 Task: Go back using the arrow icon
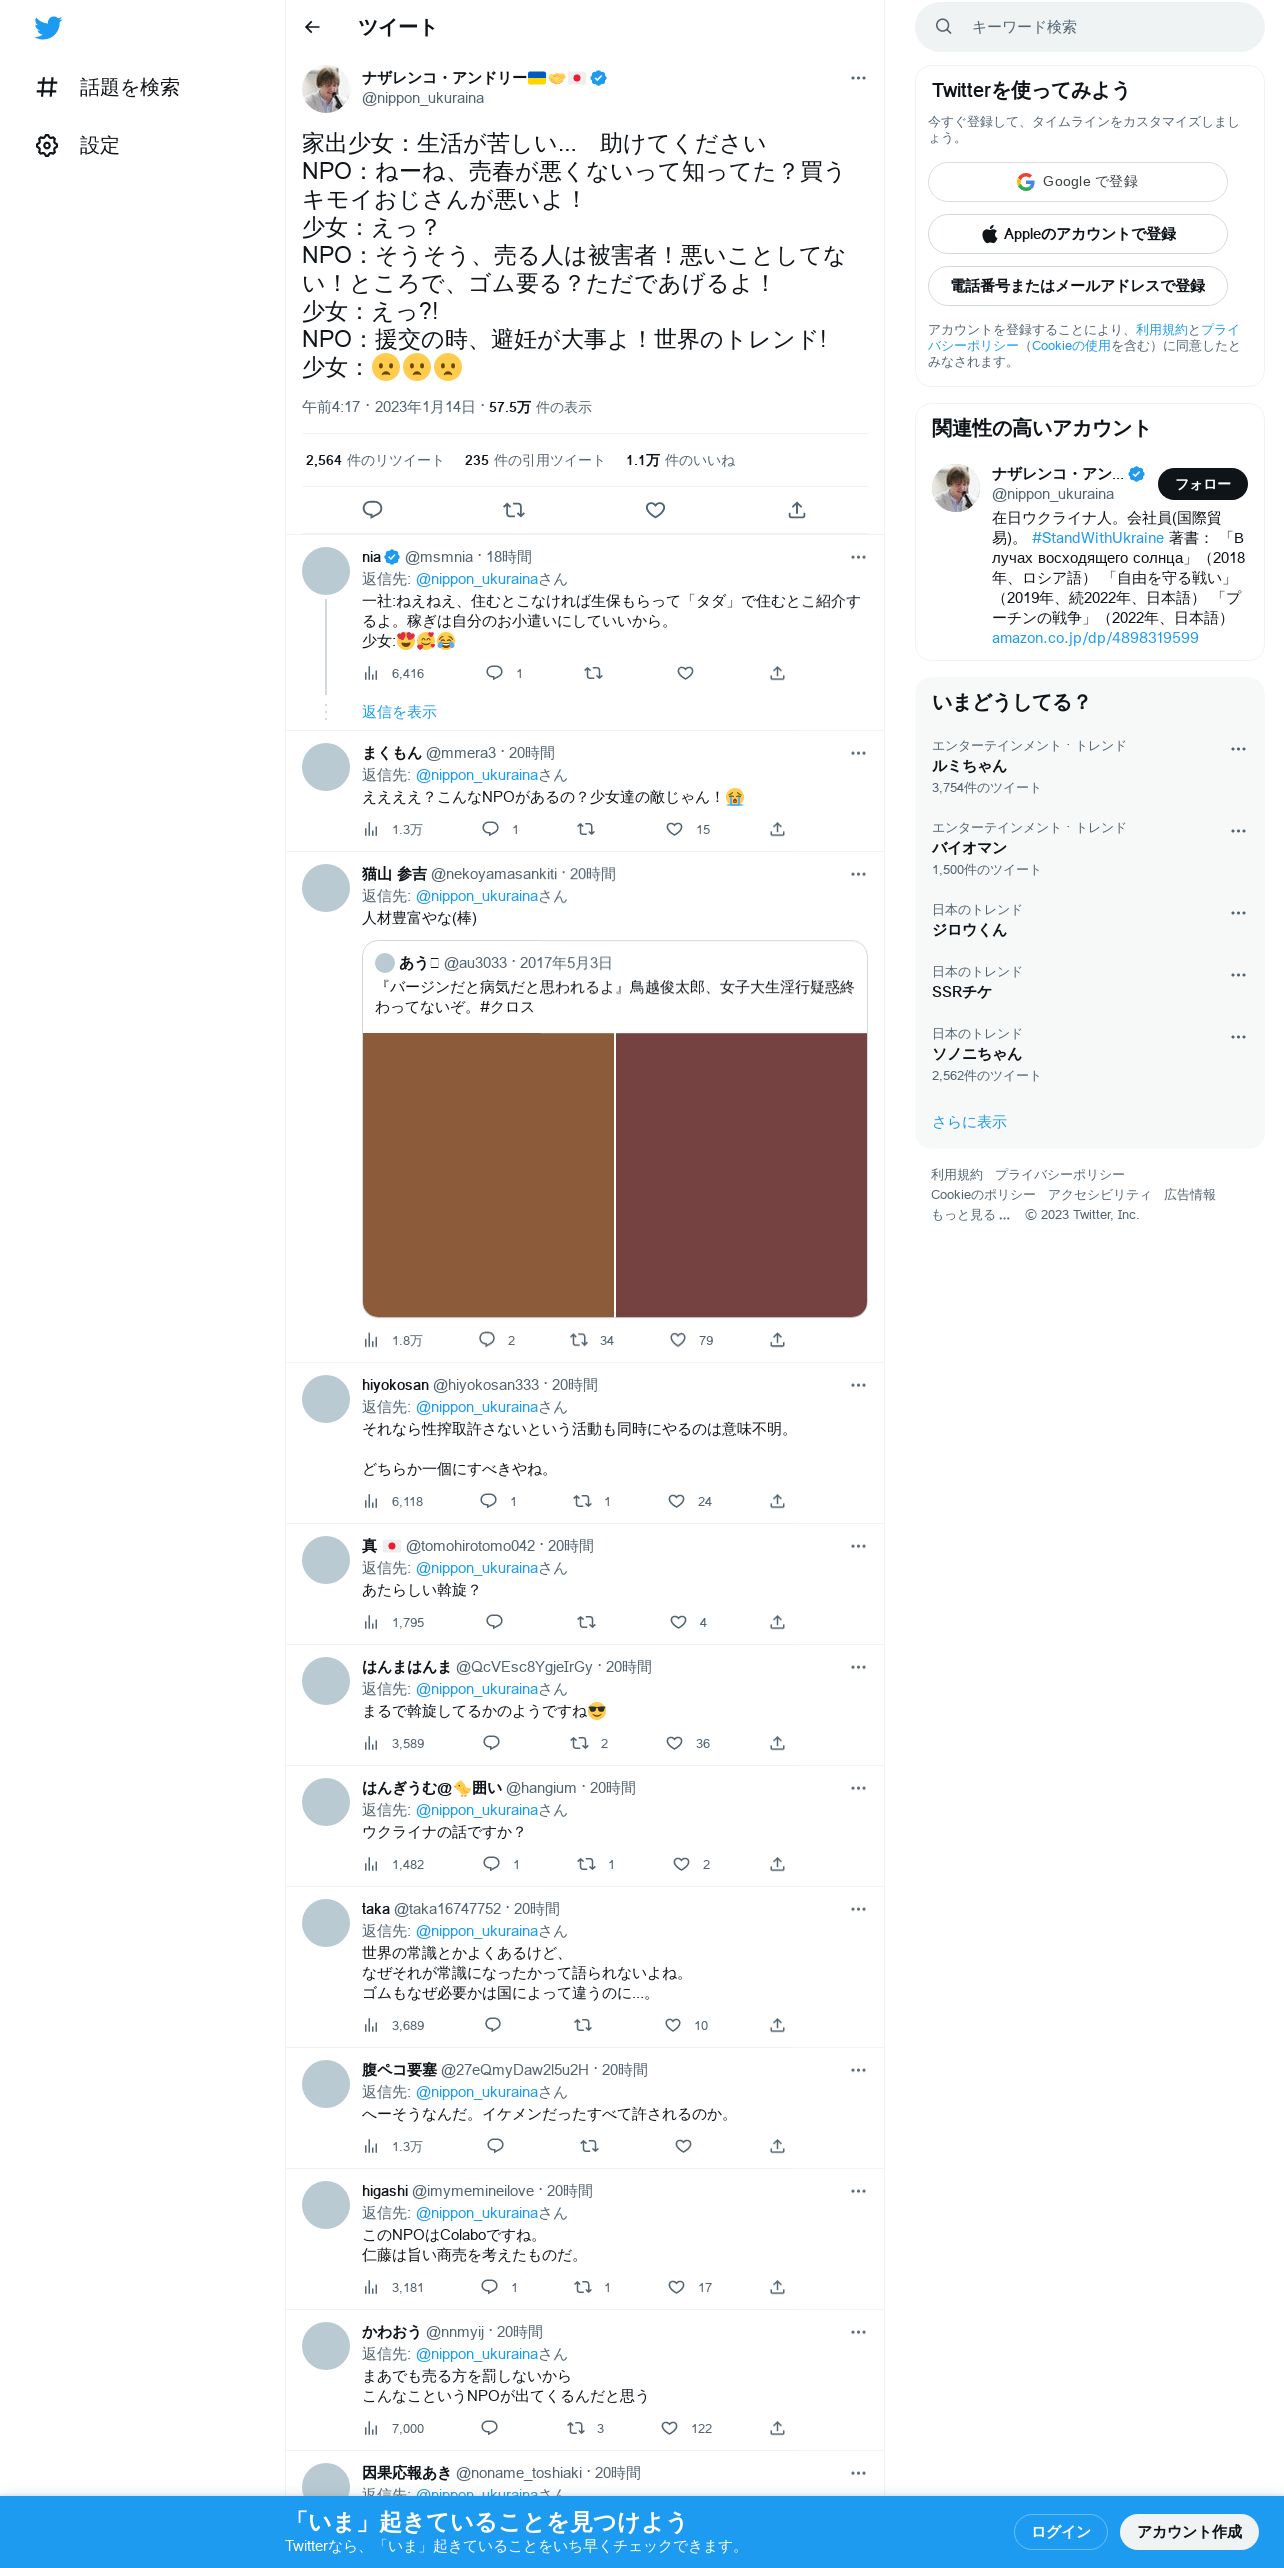[x=312, y=27]
